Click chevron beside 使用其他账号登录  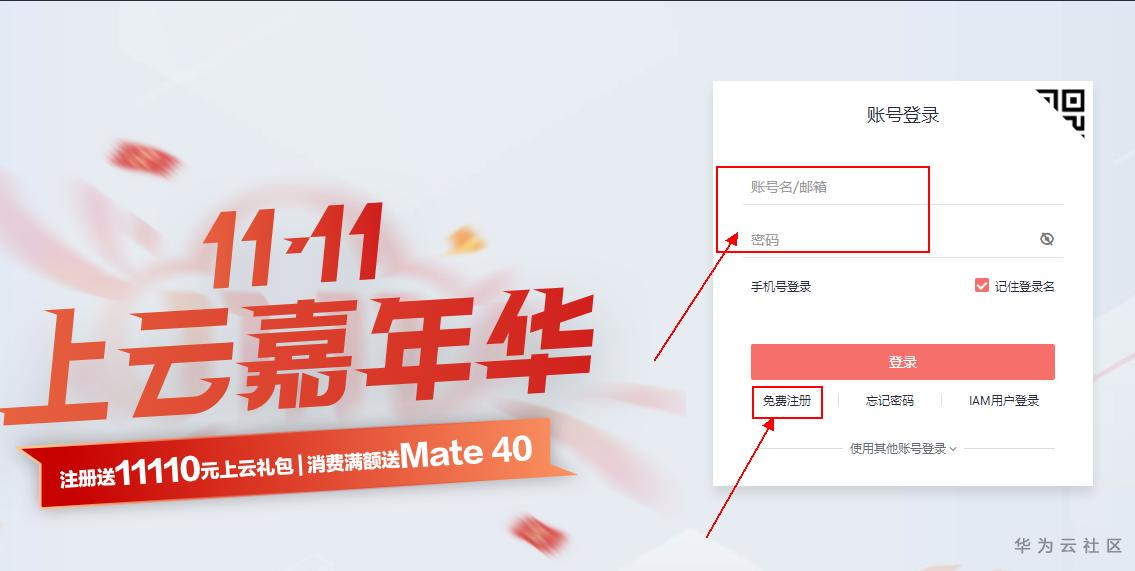pyautogui.click(x=953, y=449)
